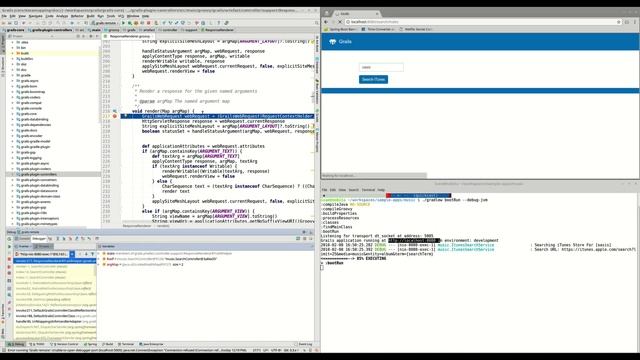The image size is (640, 360).
Task: Mute breakpoints in the Debug sidebar
Action: point(9,273)
